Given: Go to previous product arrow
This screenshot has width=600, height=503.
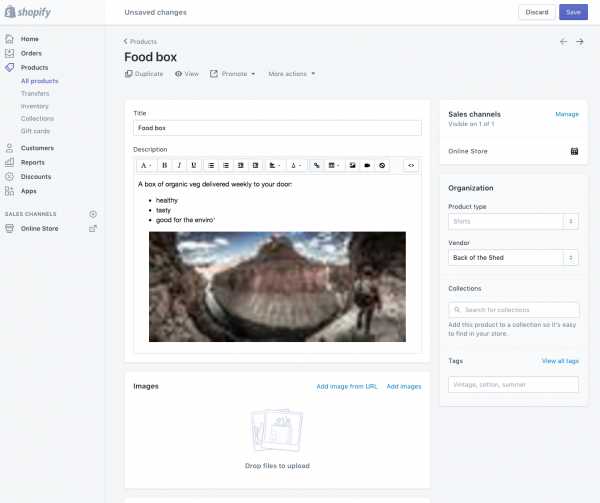Looking at the screenshot, I should [x=564, y=41].
